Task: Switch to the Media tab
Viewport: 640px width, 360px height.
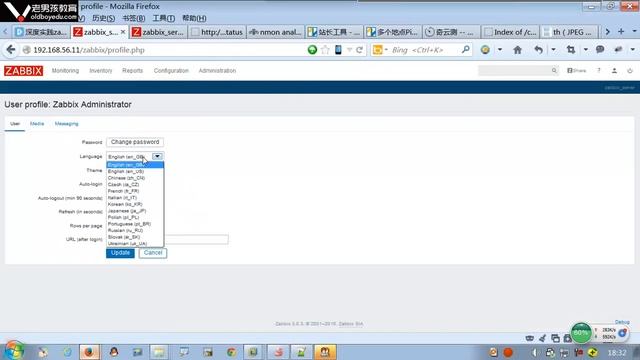Action: point(37,124)
